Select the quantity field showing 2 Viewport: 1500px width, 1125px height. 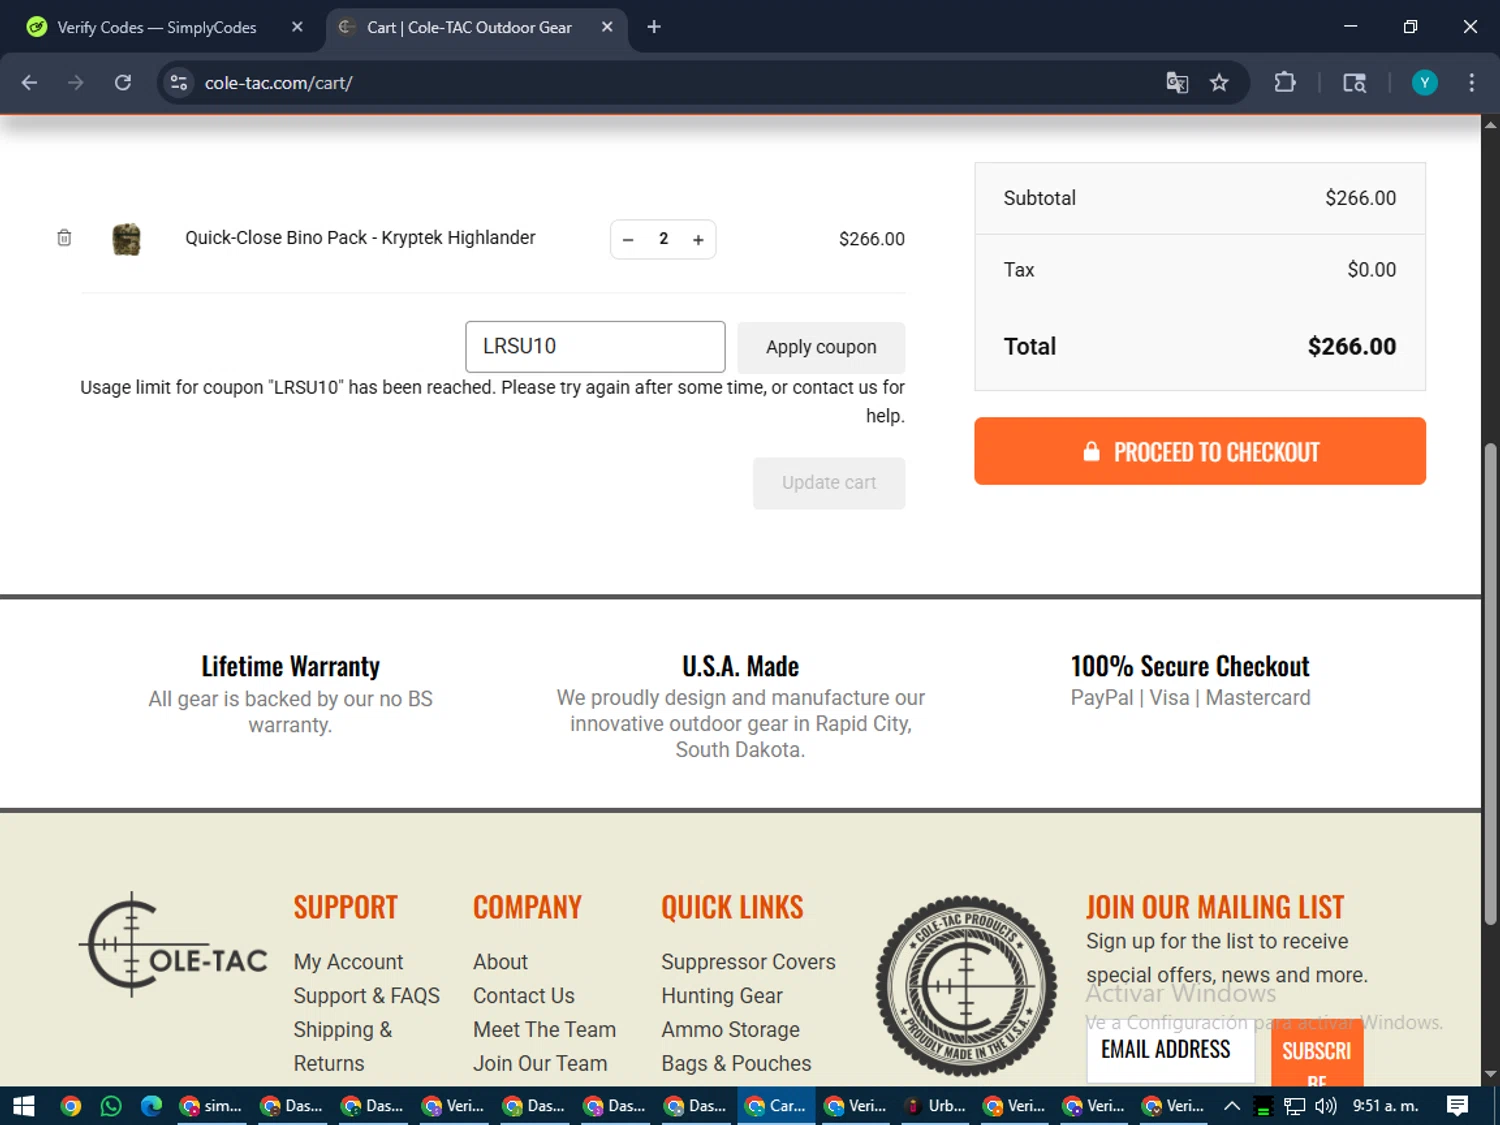(663, 239)
